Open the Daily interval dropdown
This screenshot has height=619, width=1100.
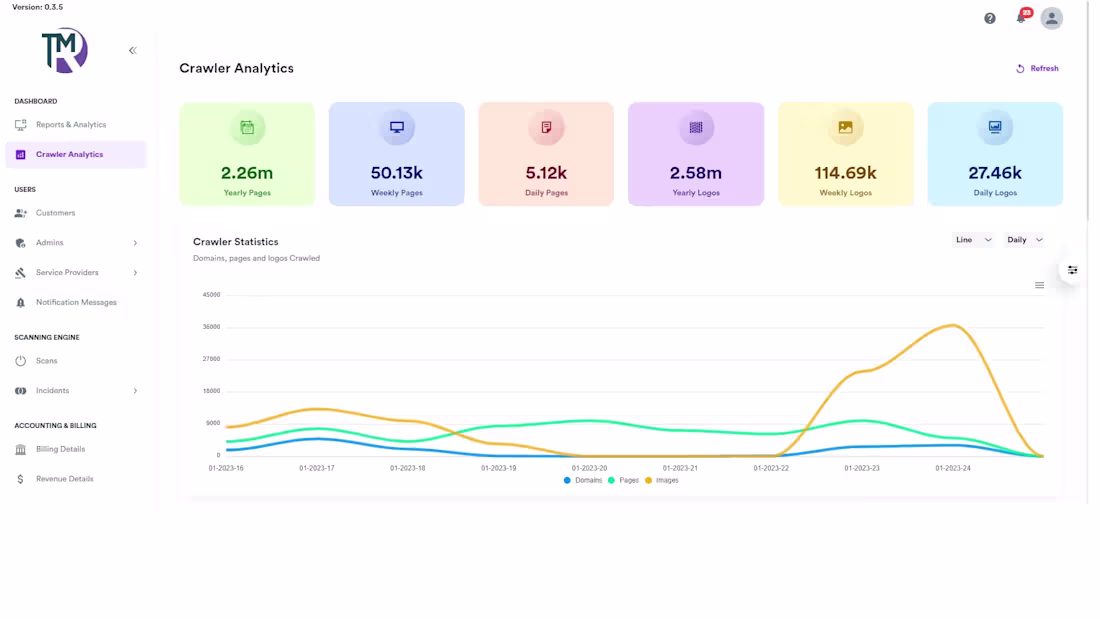click(1024, 240)
